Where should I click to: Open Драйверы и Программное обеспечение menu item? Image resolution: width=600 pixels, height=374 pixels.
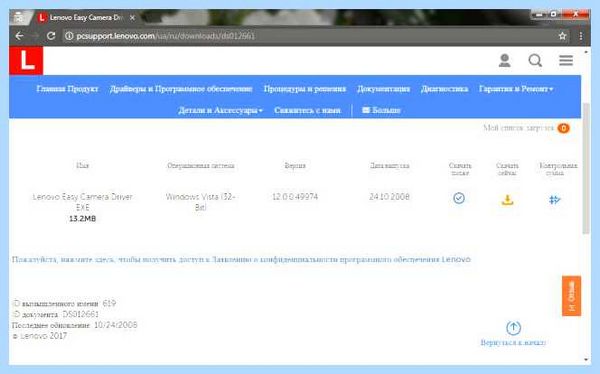(181, 89)
